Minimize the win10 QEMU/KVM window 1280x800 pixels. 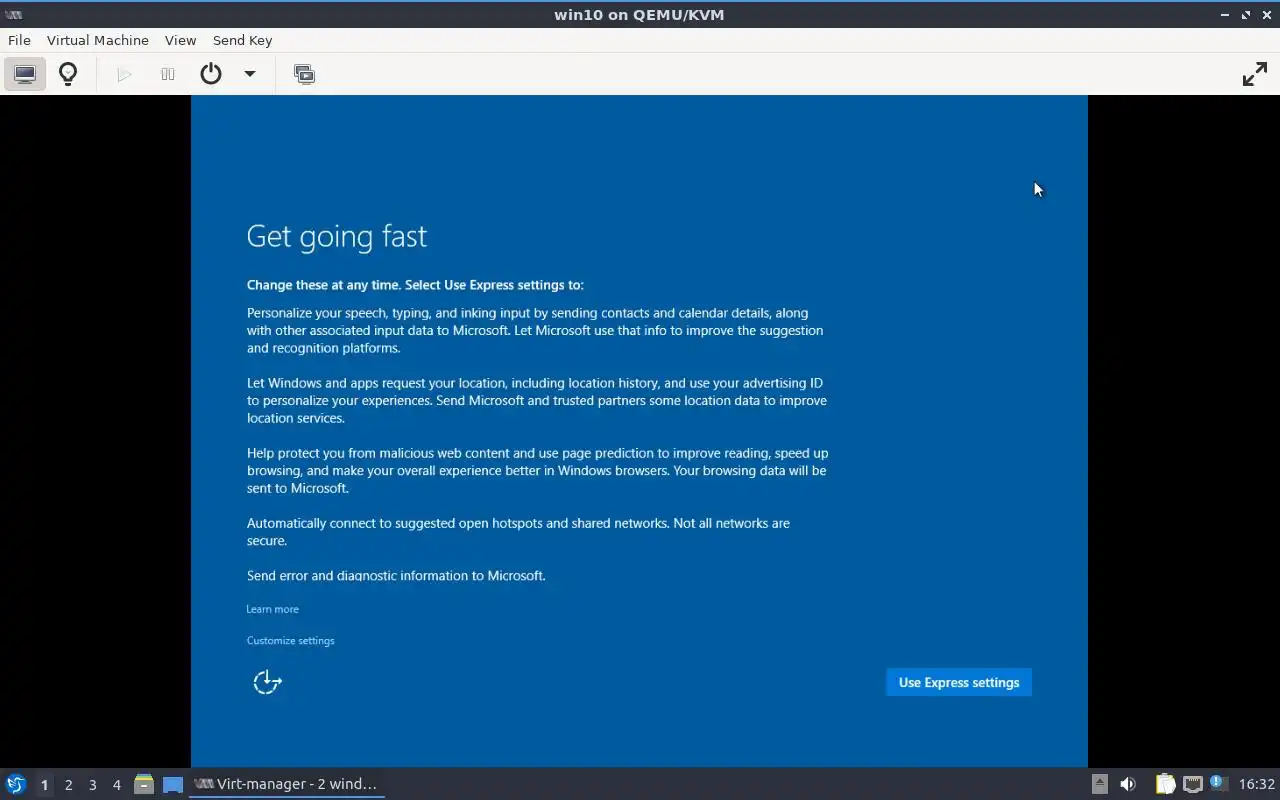(1225, 15)
